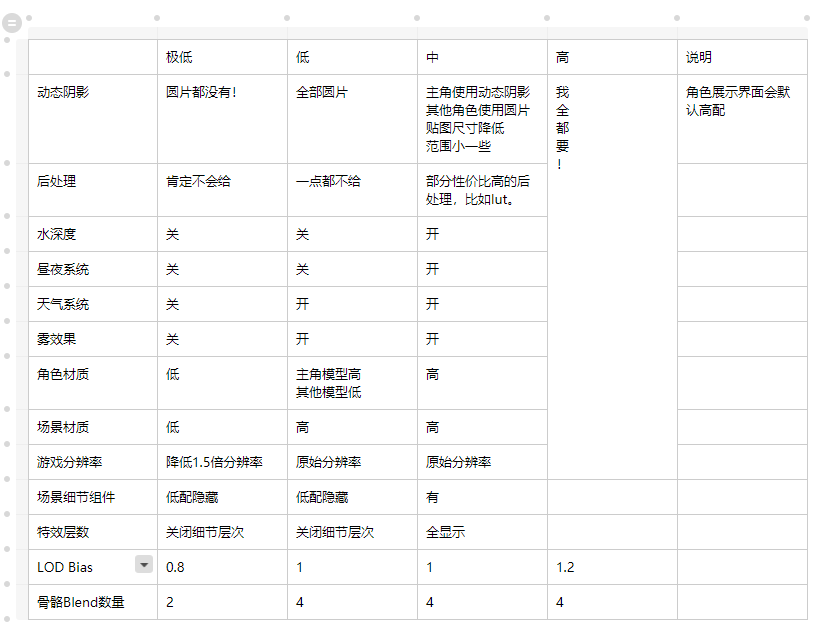Select the cell starting 主角使用动态阴影
This screenshot has width=832, height=631.
482,119
